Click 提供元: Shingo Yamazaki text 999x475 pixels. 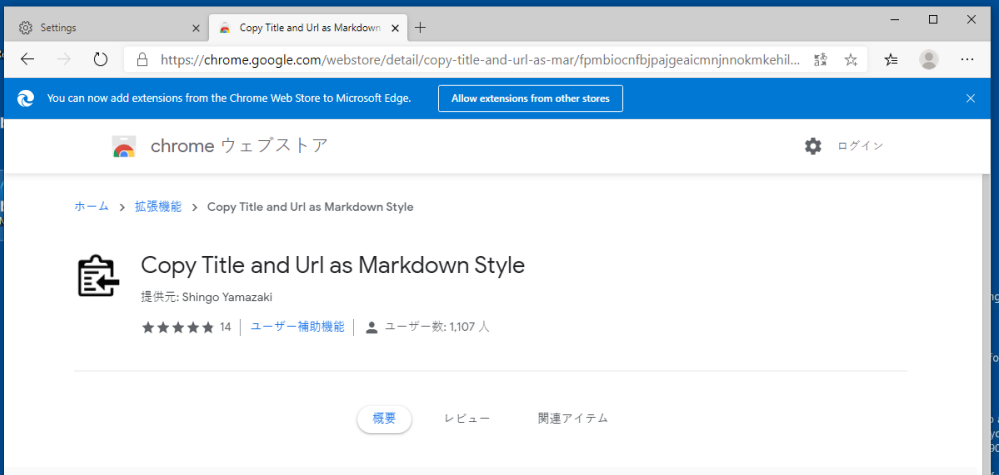pos(206,297)
